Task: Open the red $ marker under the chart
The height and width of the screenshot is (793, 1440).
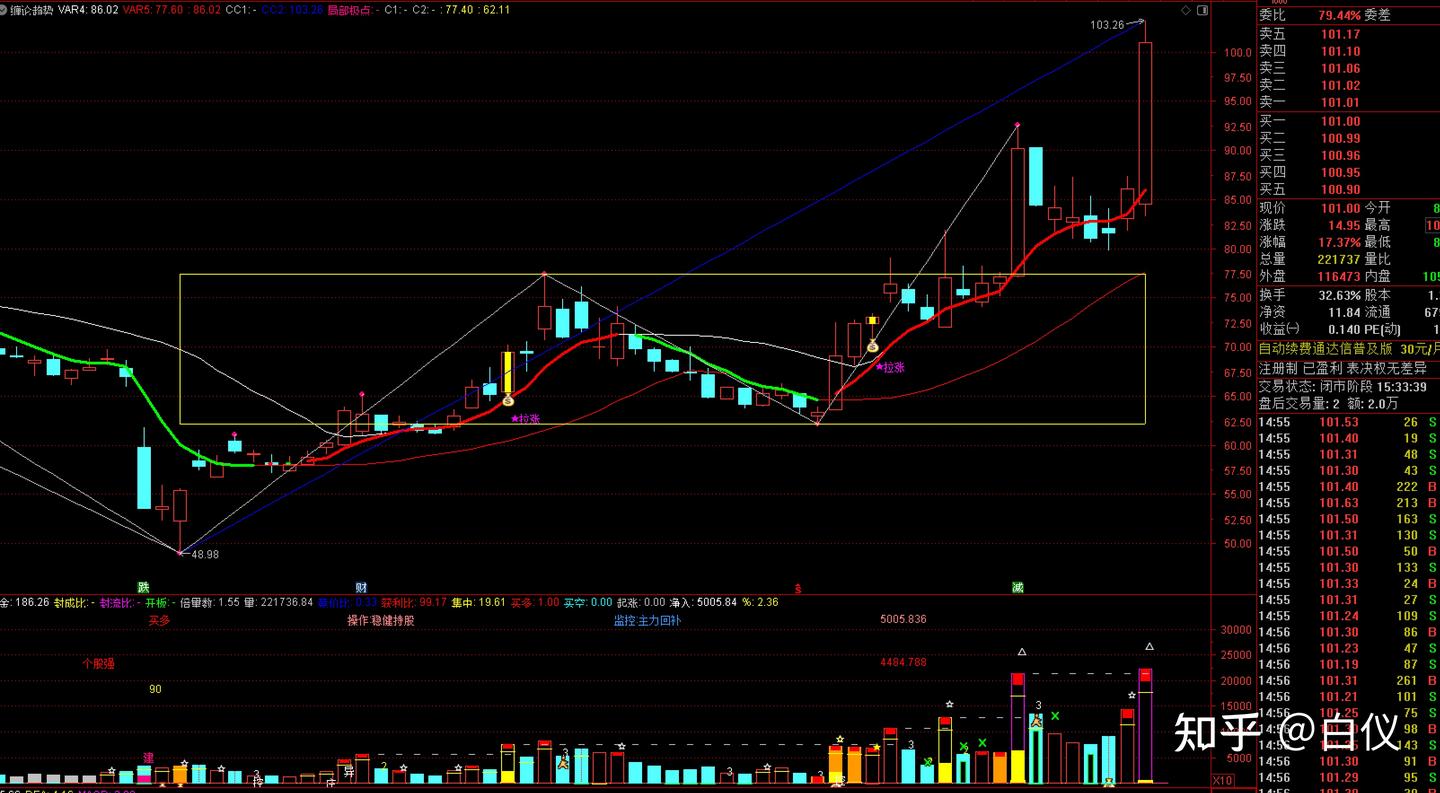Action: pyautogui.click(x=797, y=588)
